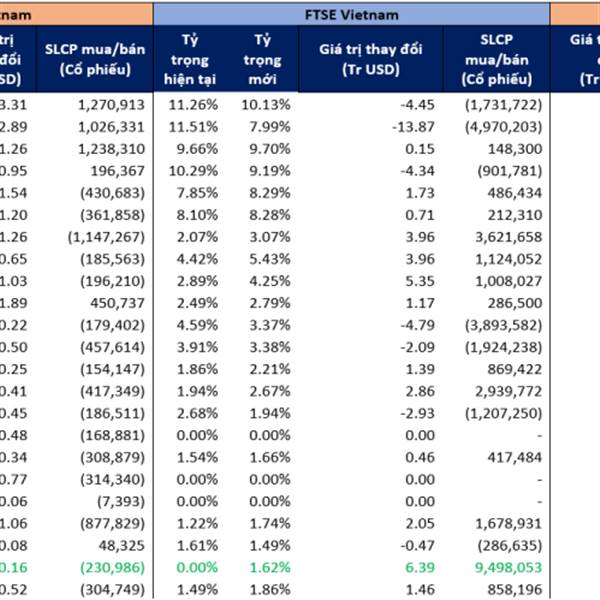This screenshot has width=600, height=600.
Task: Click the Tỷ trọng hiện tại column header
Action: (x=190, y=59)
